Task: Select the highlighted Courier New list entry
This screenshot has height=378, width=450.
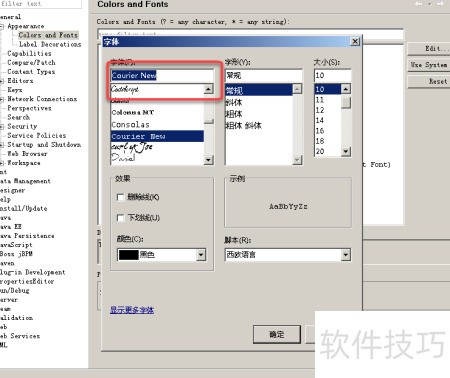Action: point(157,136)
